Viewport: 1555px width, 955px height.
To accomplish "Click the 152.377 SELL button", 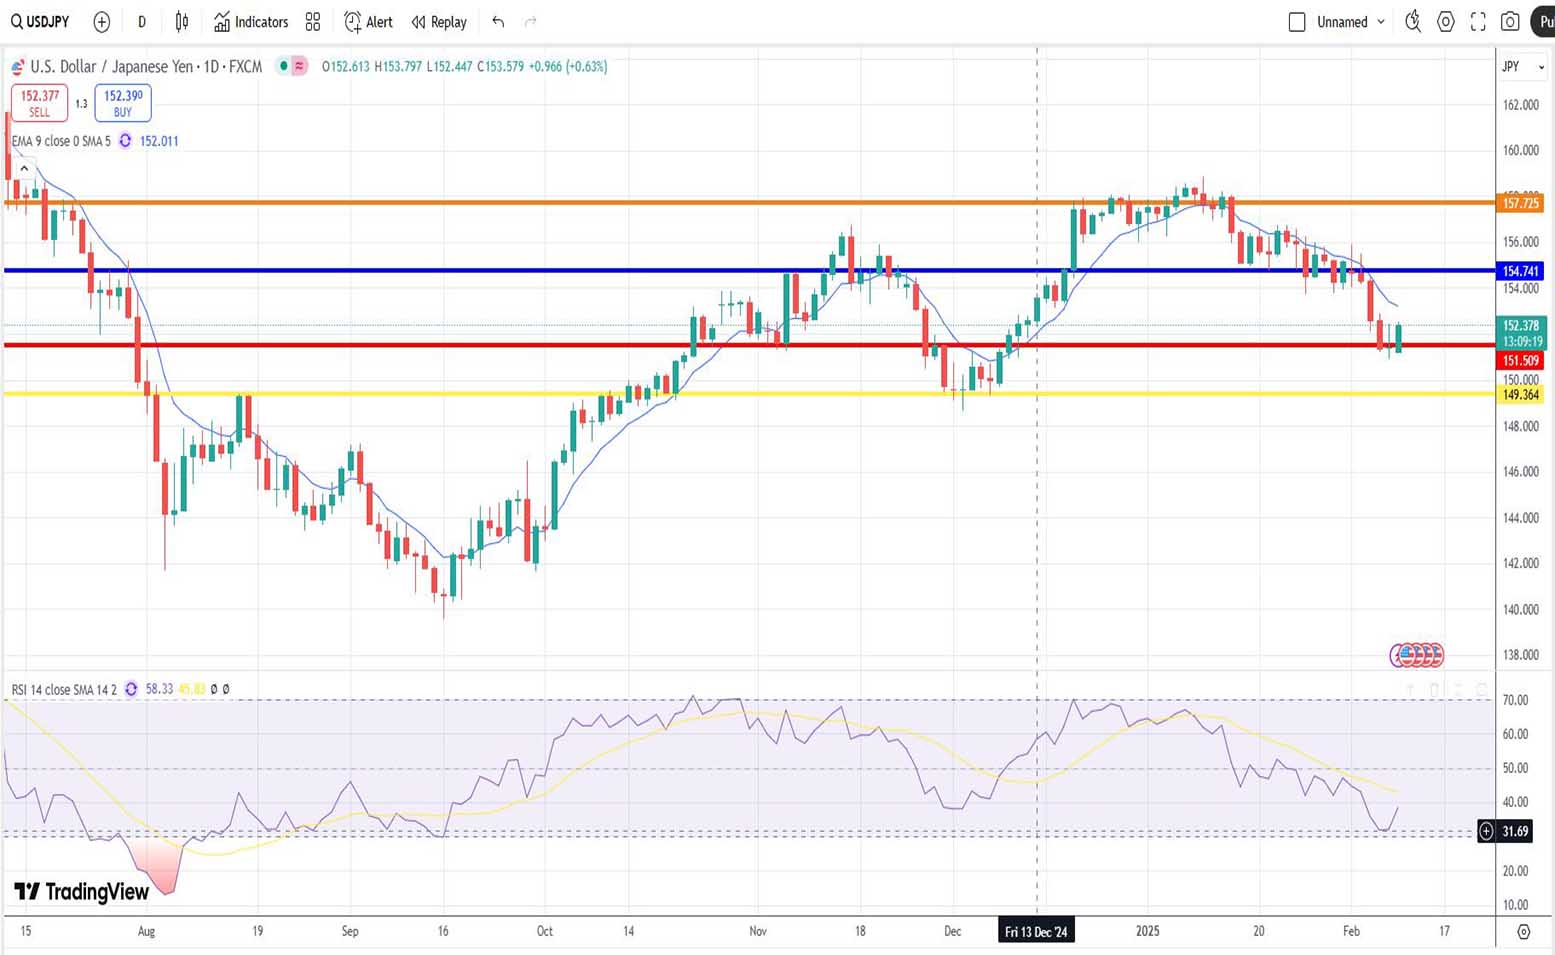I will click(x=40, y=102).
